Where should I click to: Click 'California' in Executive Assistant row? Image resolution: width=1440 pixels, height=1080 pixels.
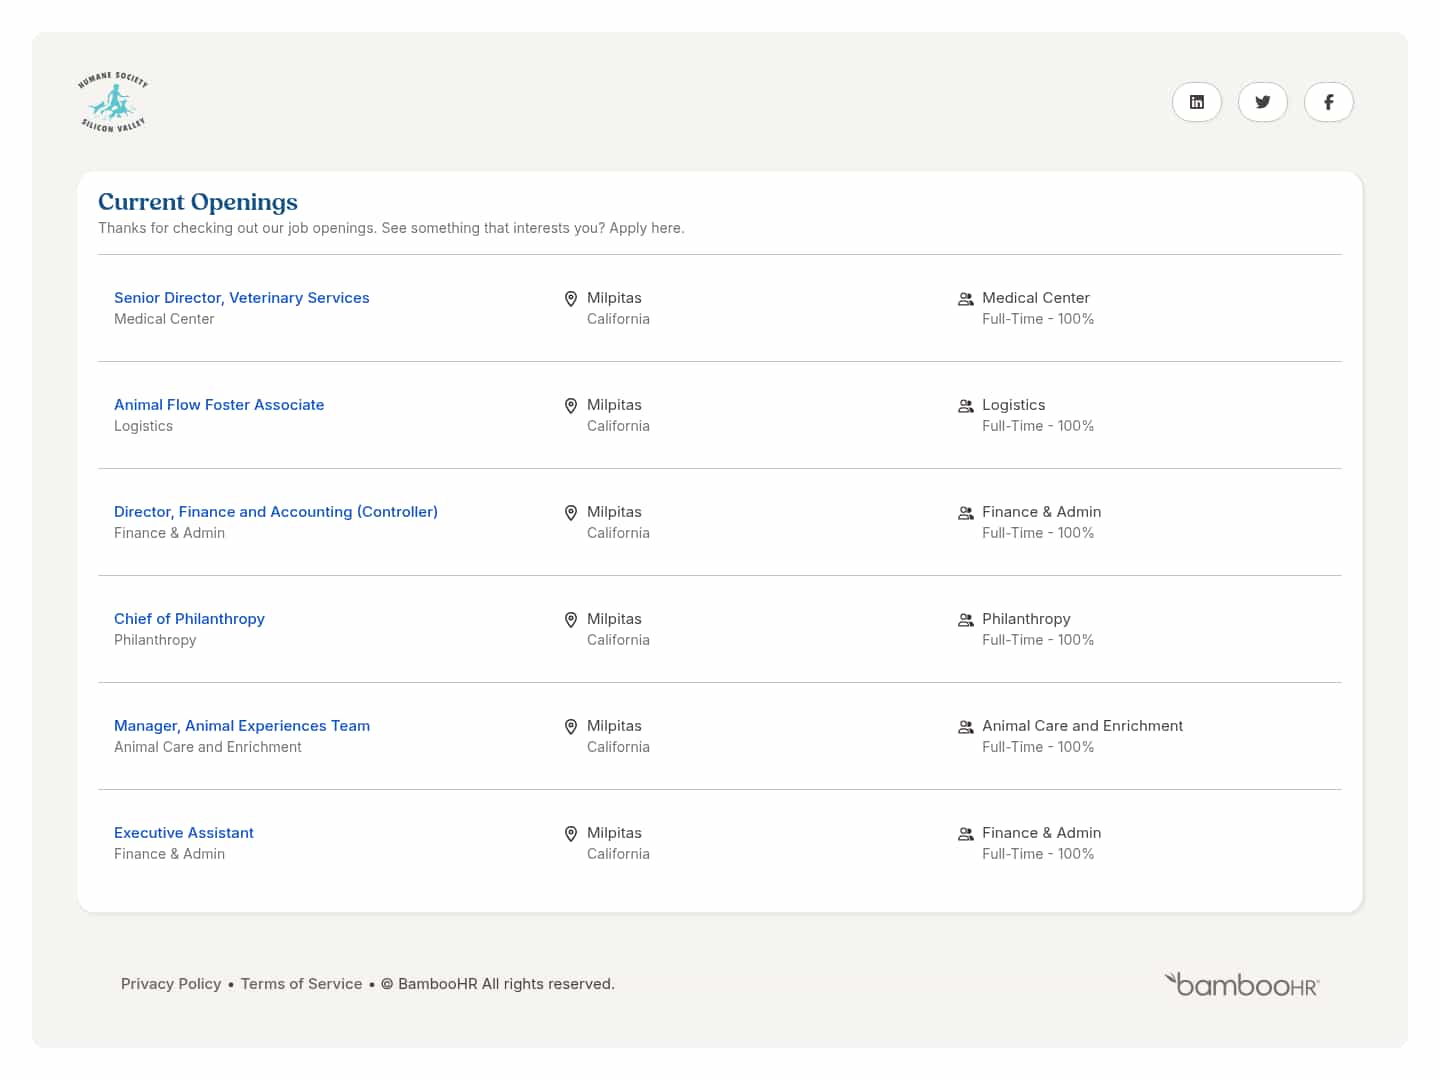618,854
